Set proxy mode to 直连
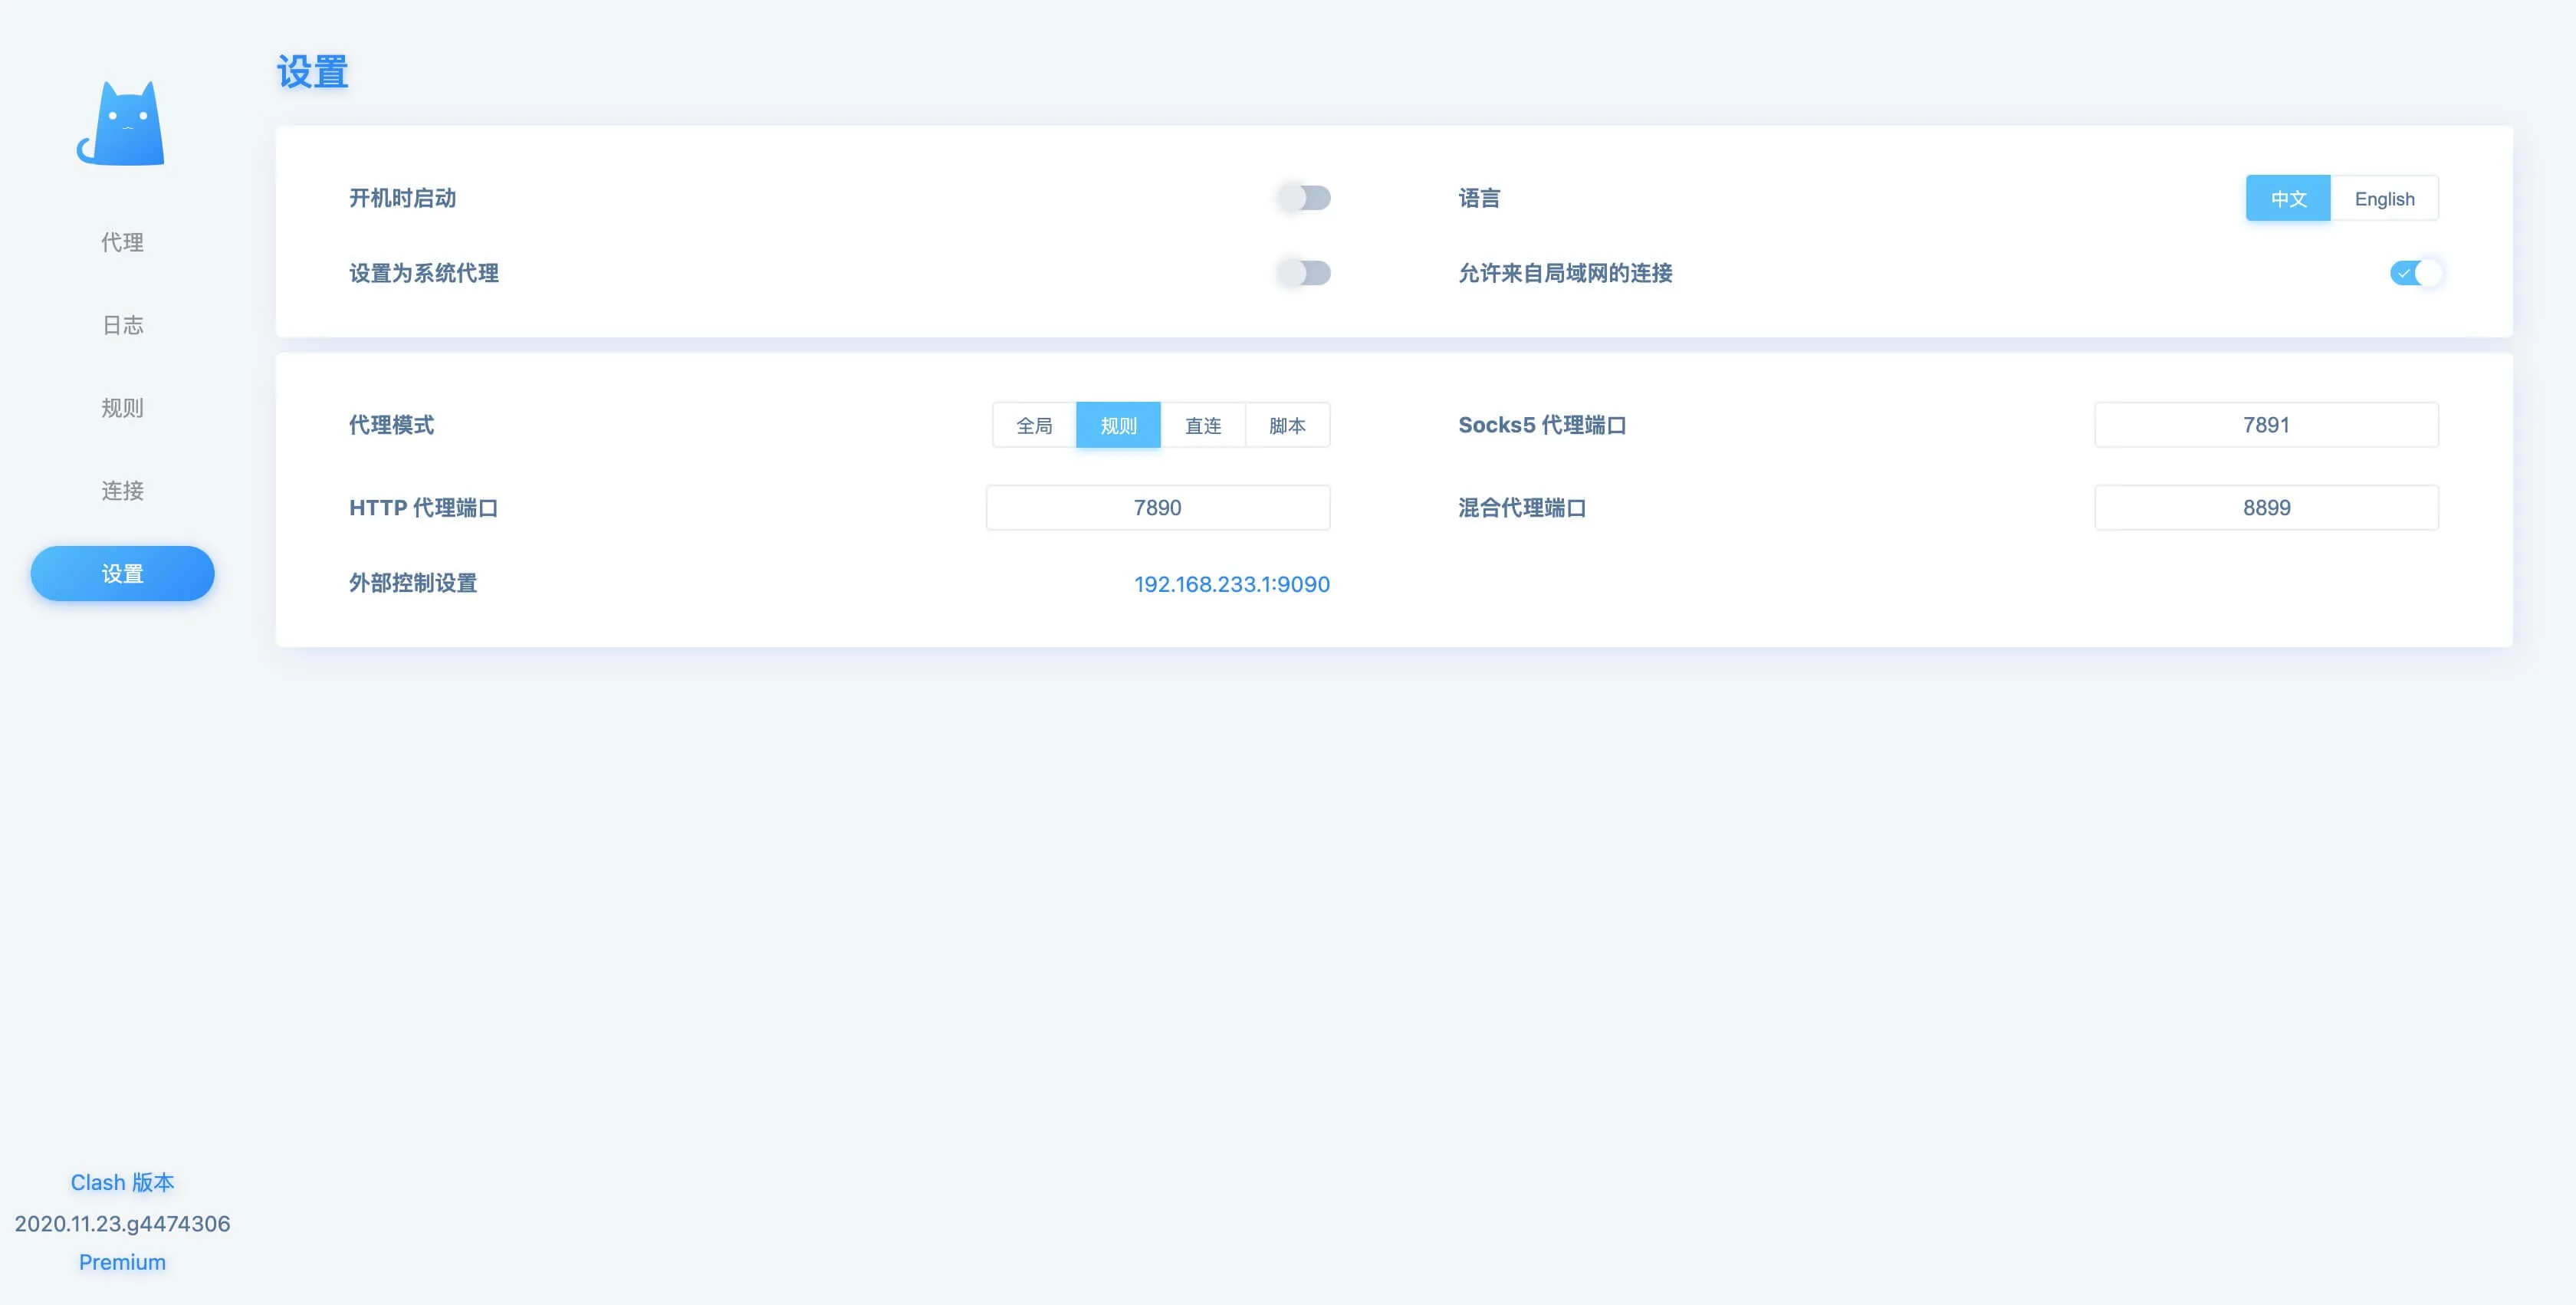Image resolution: width=2576 pixels, height=1305 pixels. 1203,426
